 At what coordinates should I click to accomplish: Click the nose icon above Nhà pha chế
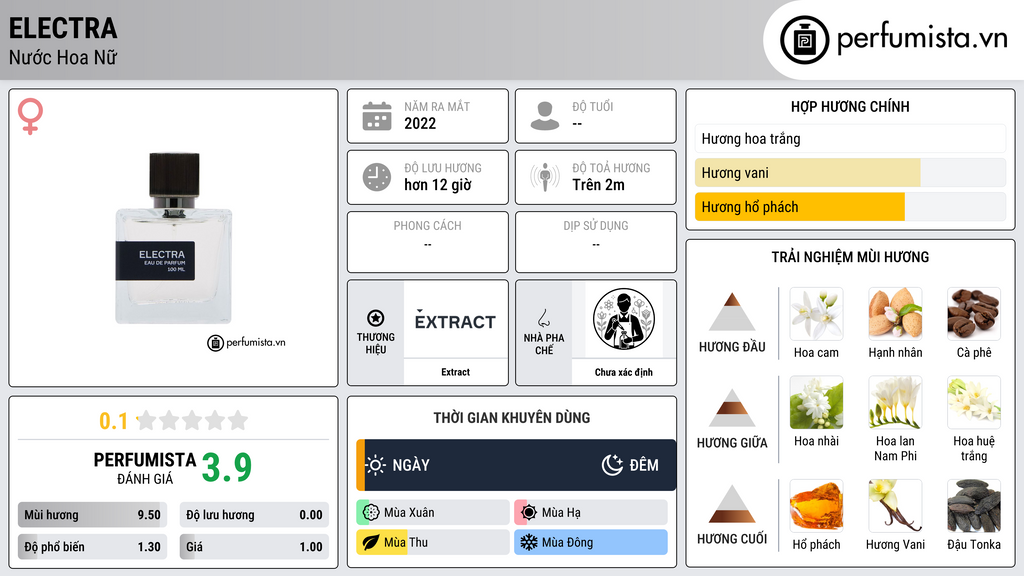[543, 318]
